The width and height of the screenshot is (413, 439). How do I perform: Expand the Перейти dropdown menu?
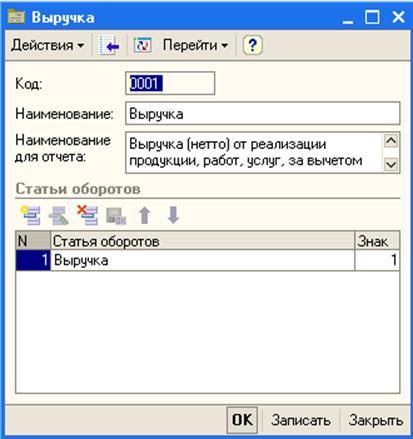(195, 45)
